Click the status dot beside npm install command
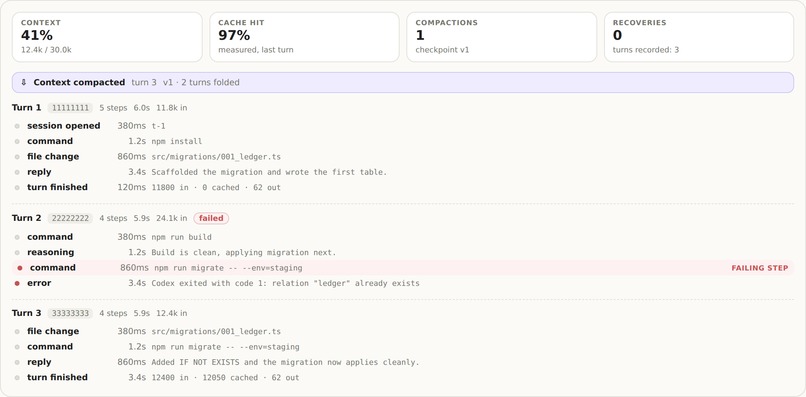 pyautogui.click(x=17, y=141)
